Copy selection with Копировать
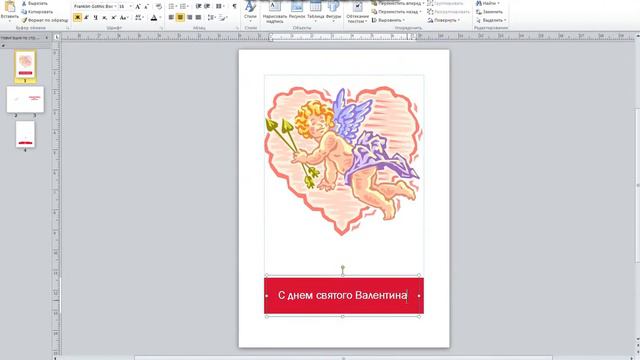The image size is (640, 360). pyautogui.click(x=37, y=12)
